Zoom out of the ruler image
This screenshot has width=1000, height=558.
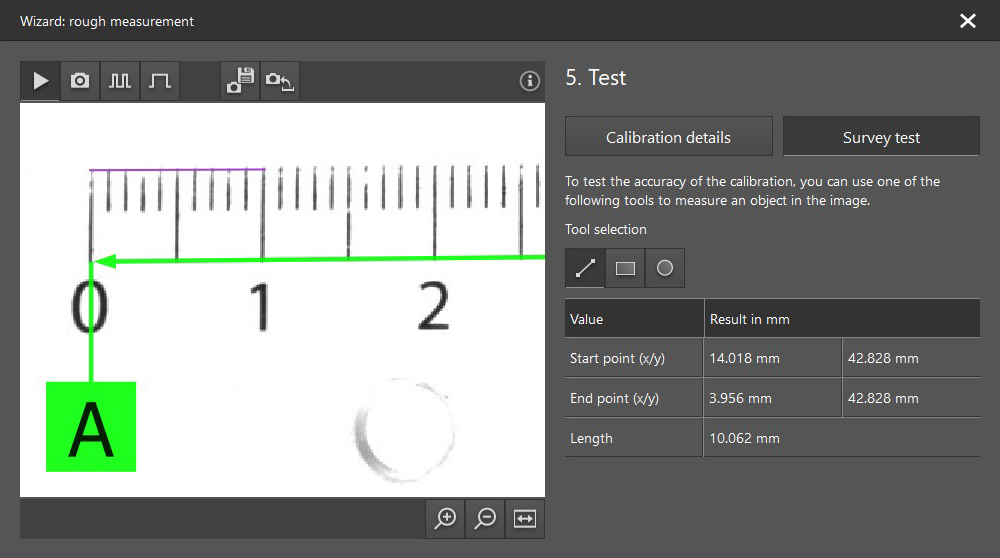click(x=486, y=518)
